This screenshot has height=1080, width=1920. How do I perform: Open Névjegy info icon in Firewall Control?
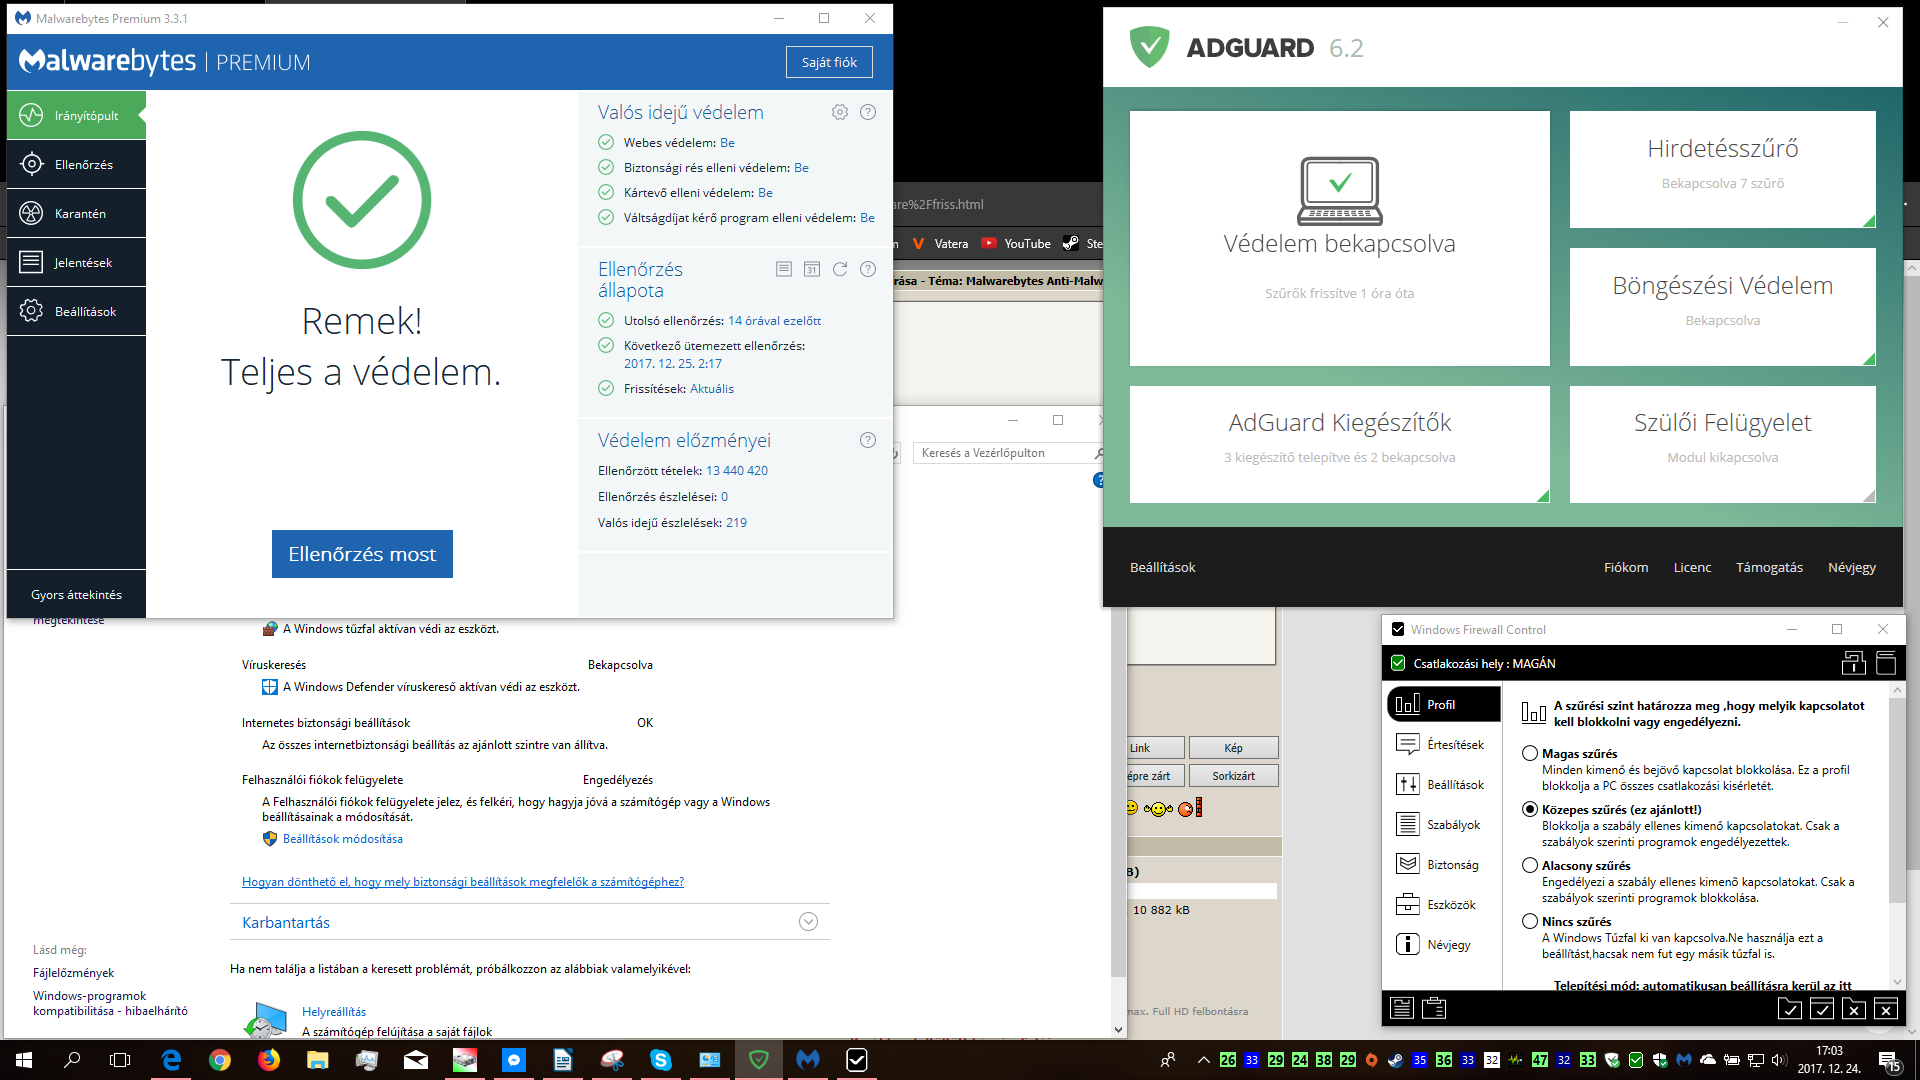pyautogui.click(x=1407, y=944)
